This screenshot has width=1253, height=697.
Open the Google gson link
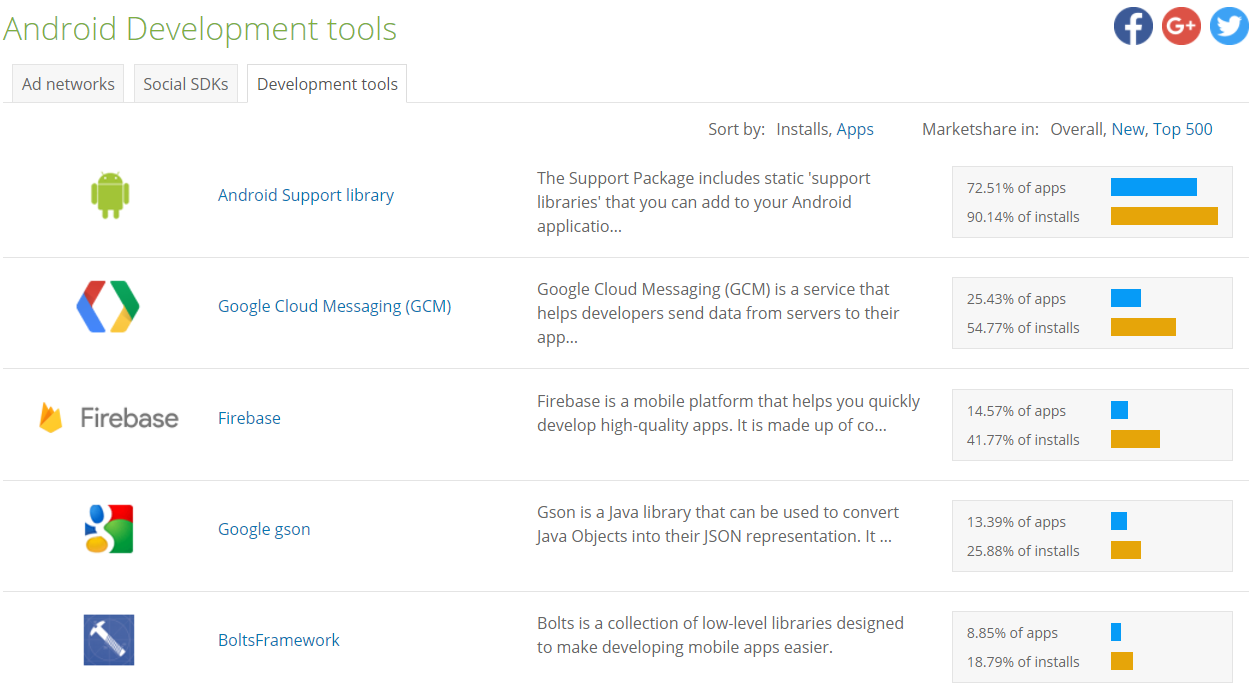coord(264,529)
